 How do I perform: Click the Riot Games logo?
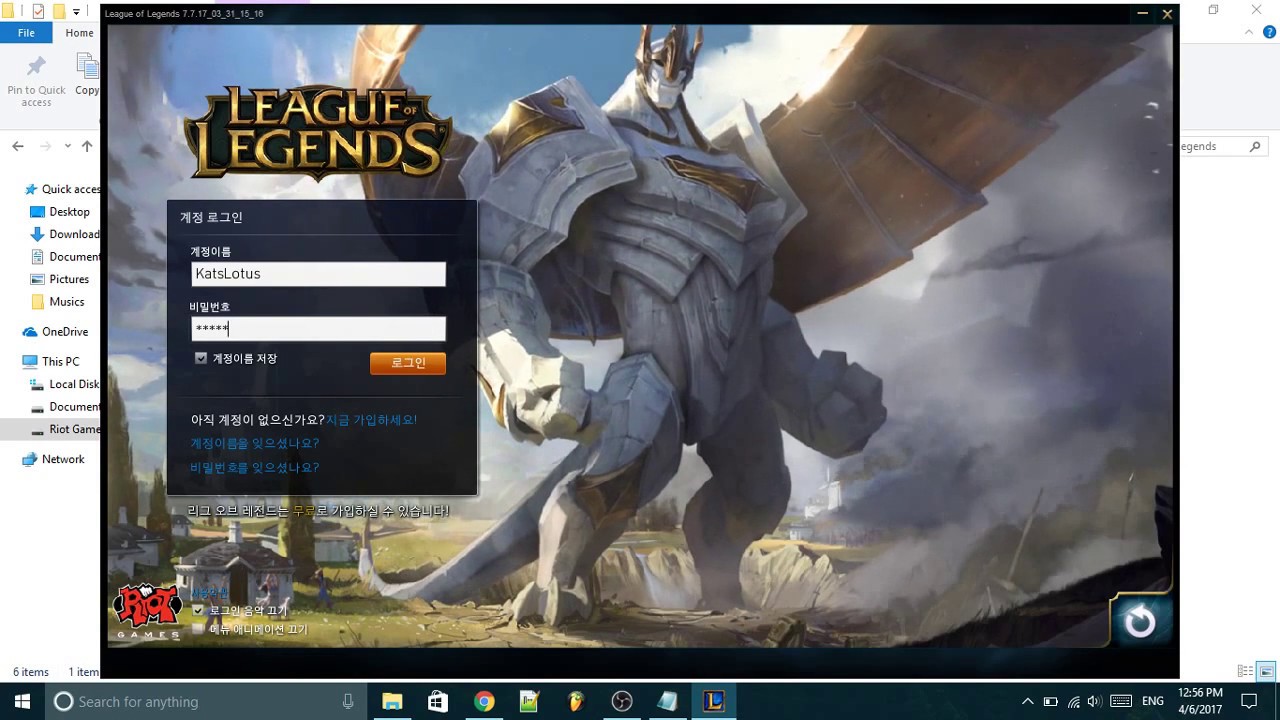tap(146, 610)
